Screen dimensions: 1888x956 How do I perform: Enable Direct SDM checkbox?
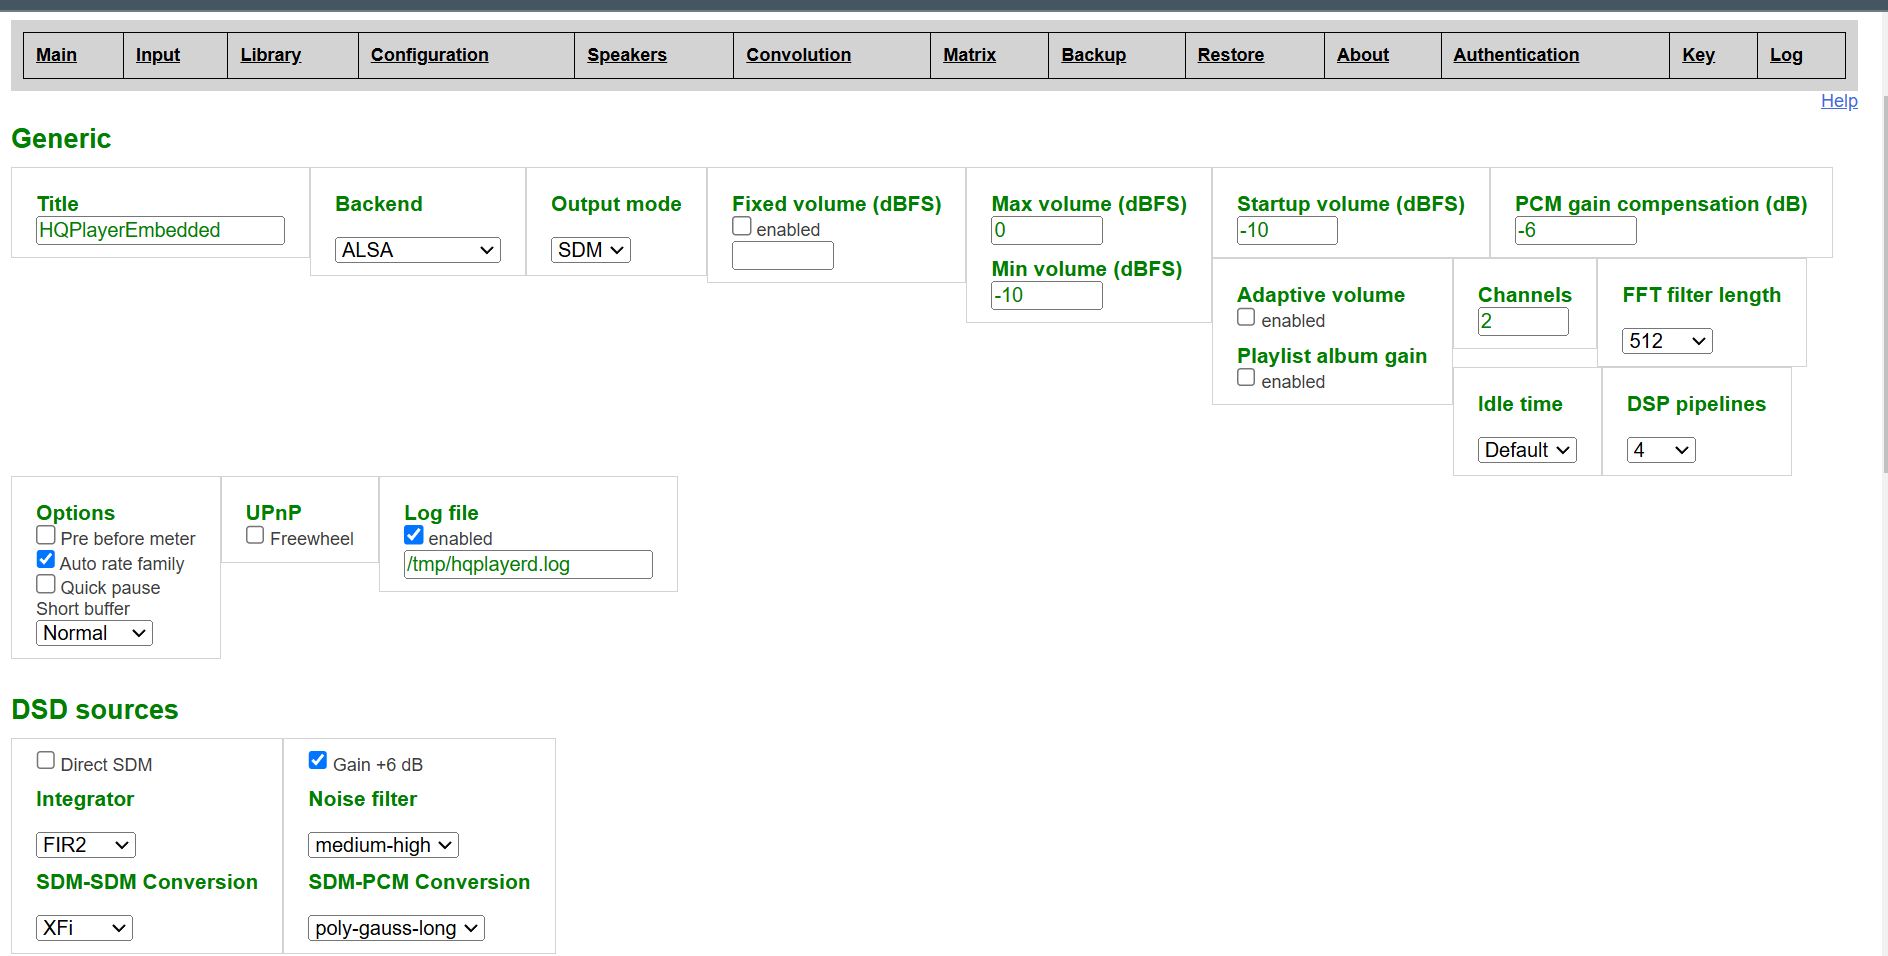[x=46, y=761]
